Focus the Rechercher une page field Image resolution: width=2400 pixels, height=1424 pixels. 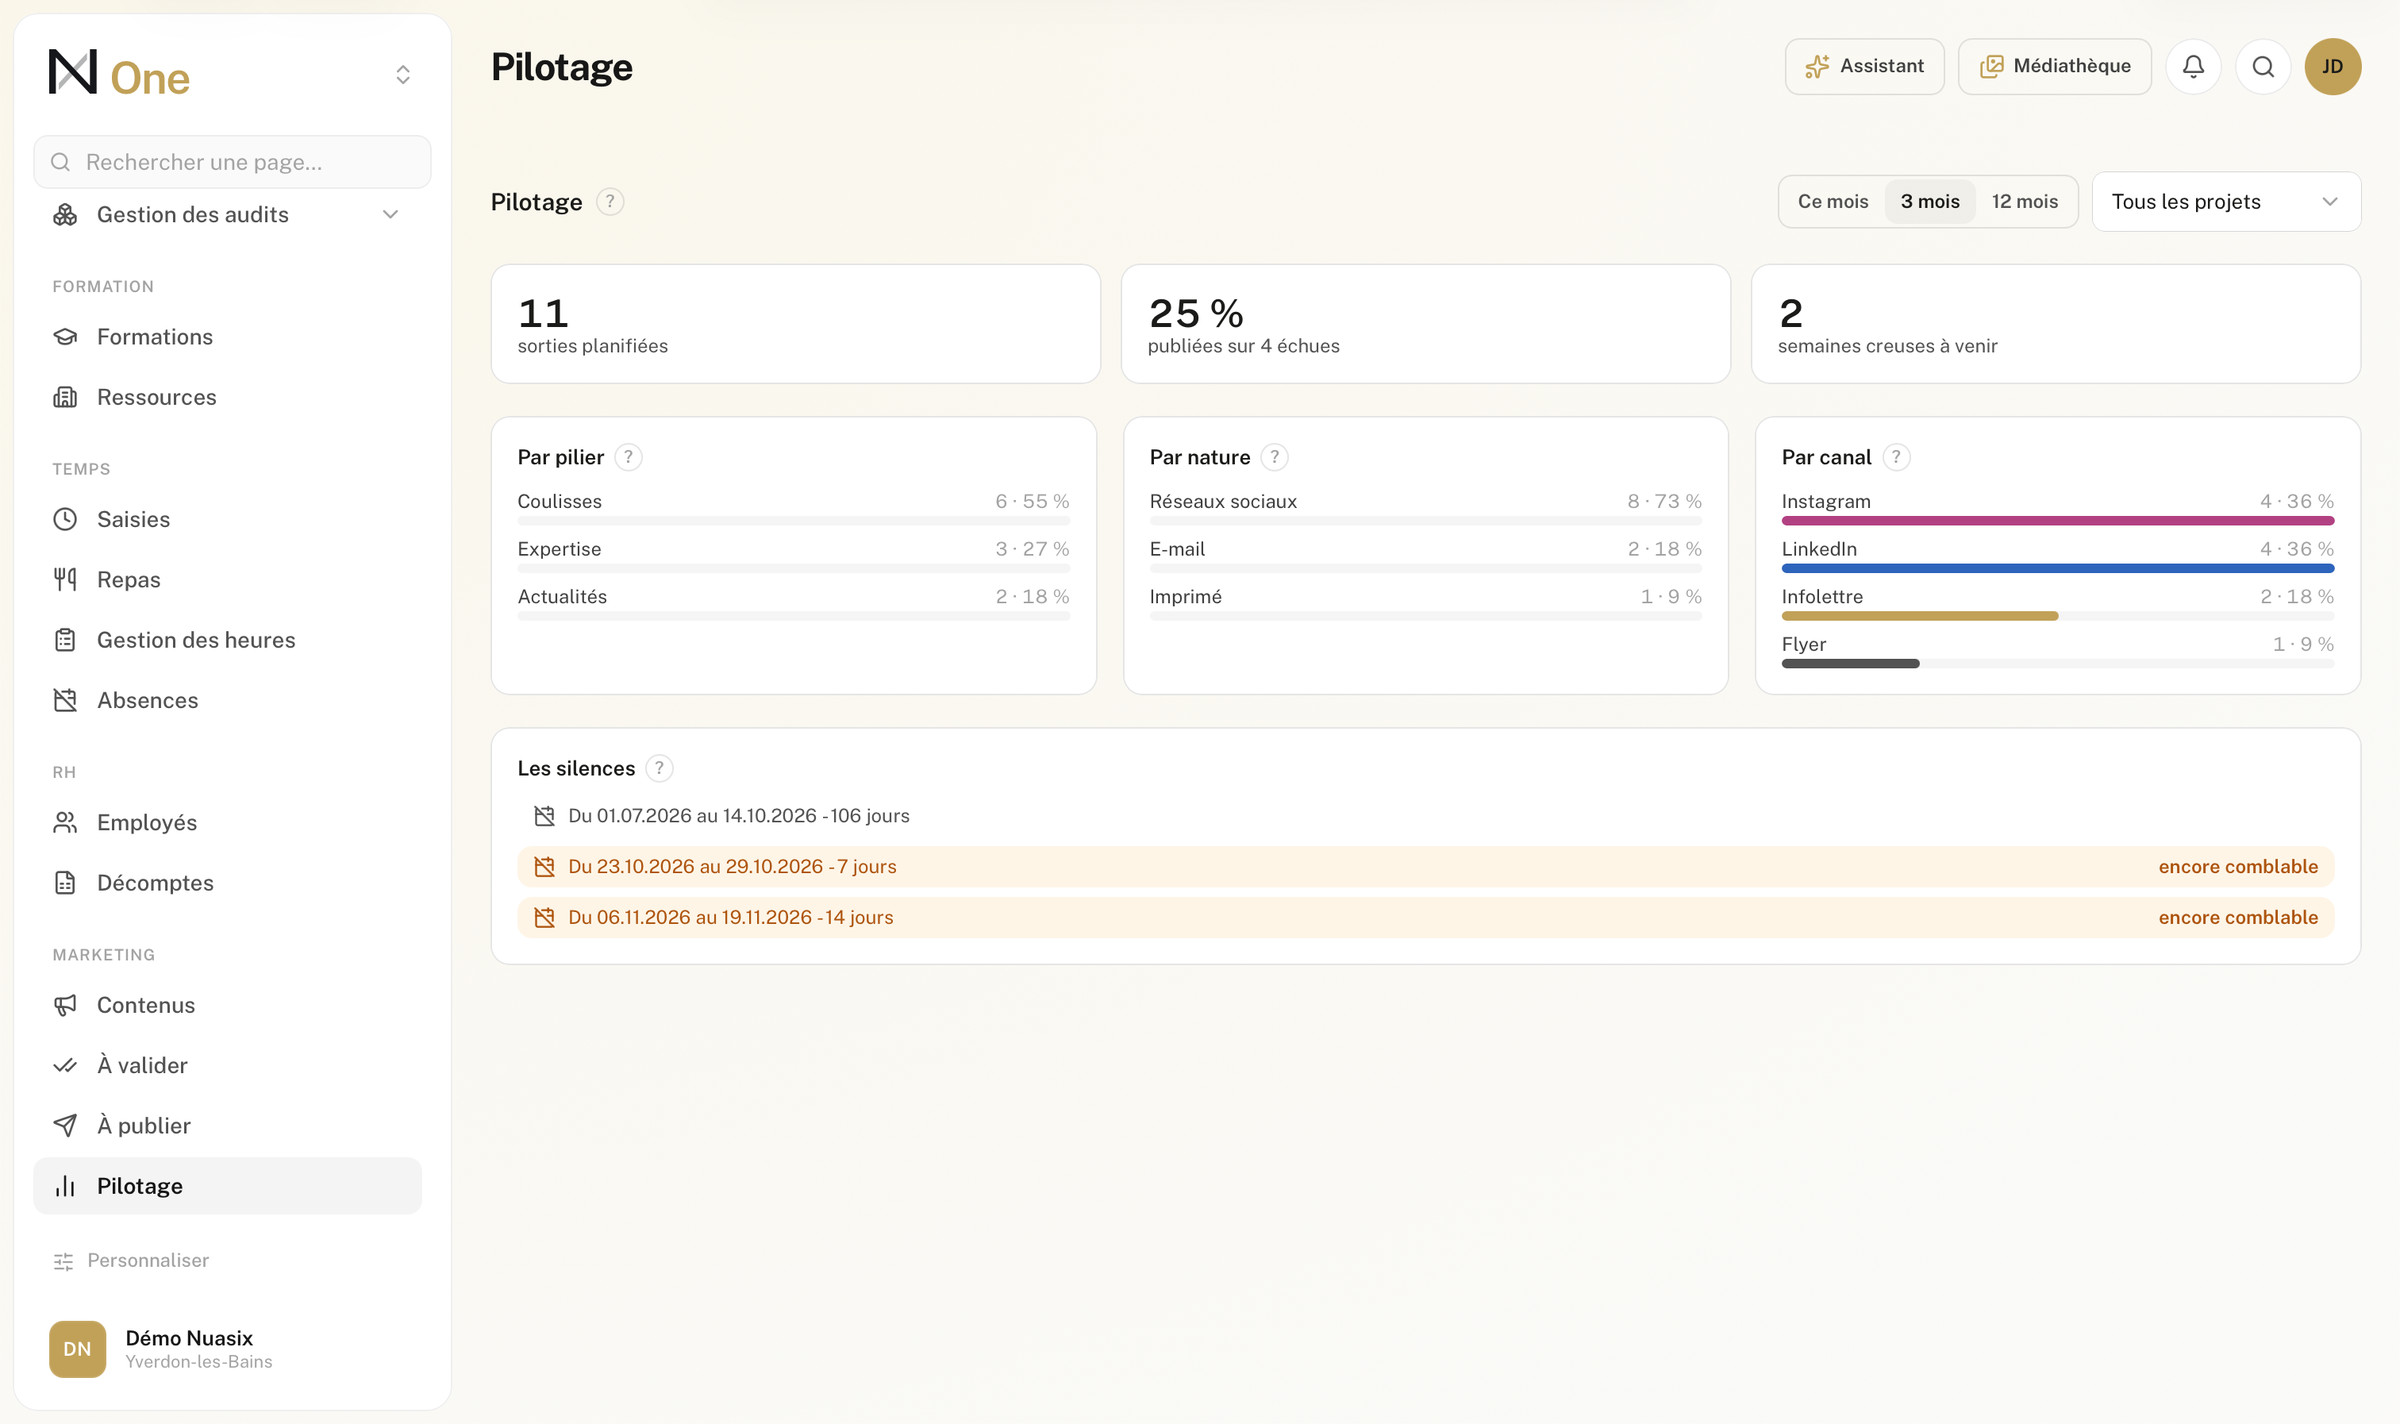[x=232, y=162]
